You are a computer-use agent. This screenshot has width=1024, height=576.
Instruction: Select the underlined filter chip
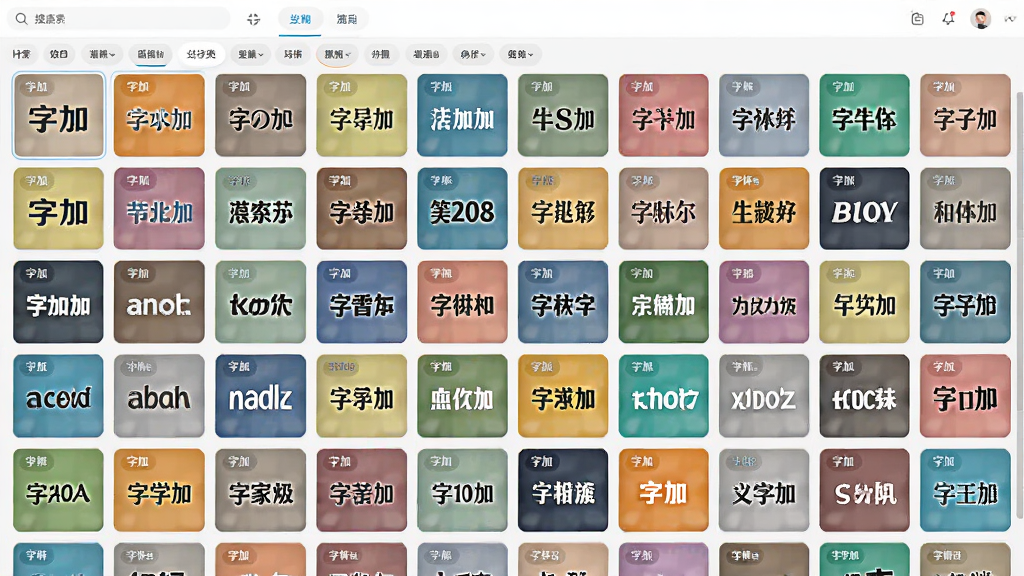151,54
